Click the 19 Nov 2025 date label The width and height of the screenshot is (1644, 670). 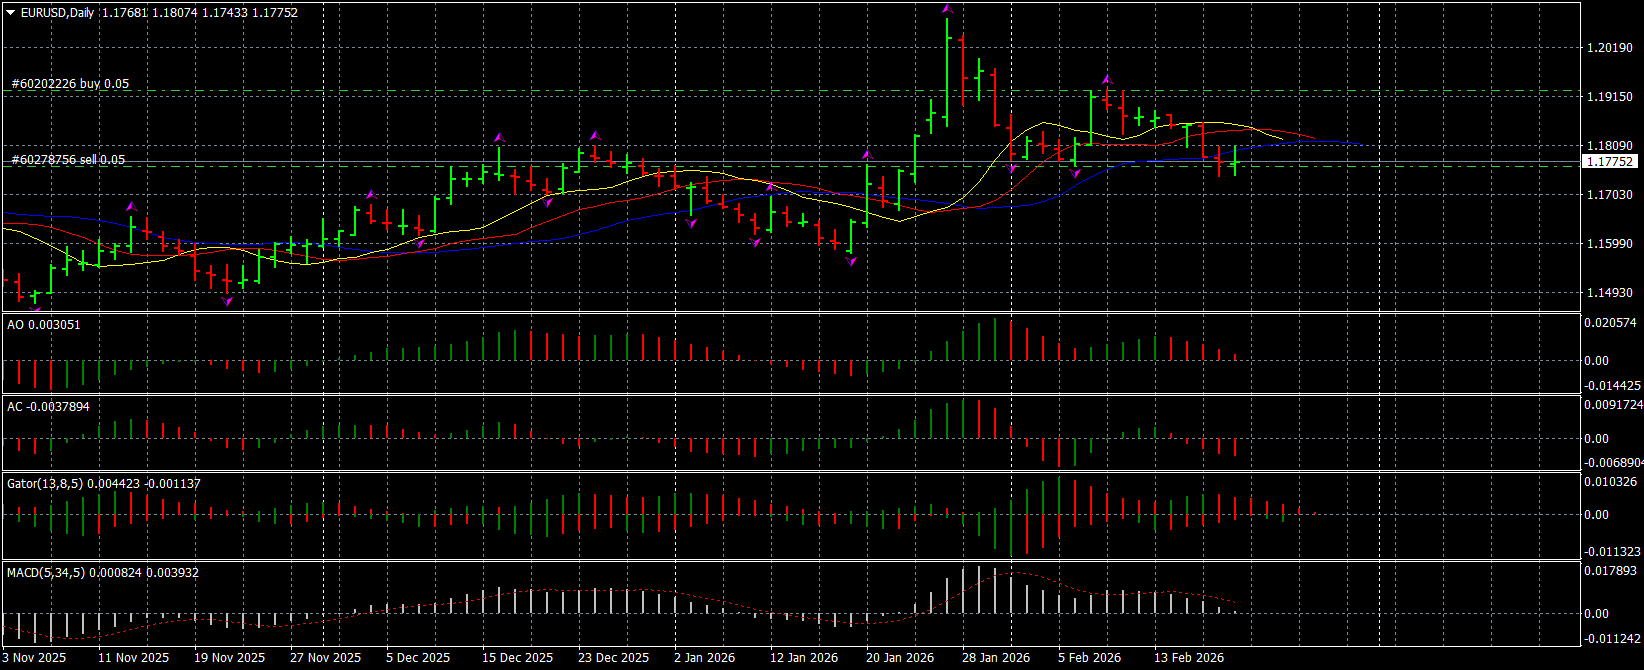[230, 658]
